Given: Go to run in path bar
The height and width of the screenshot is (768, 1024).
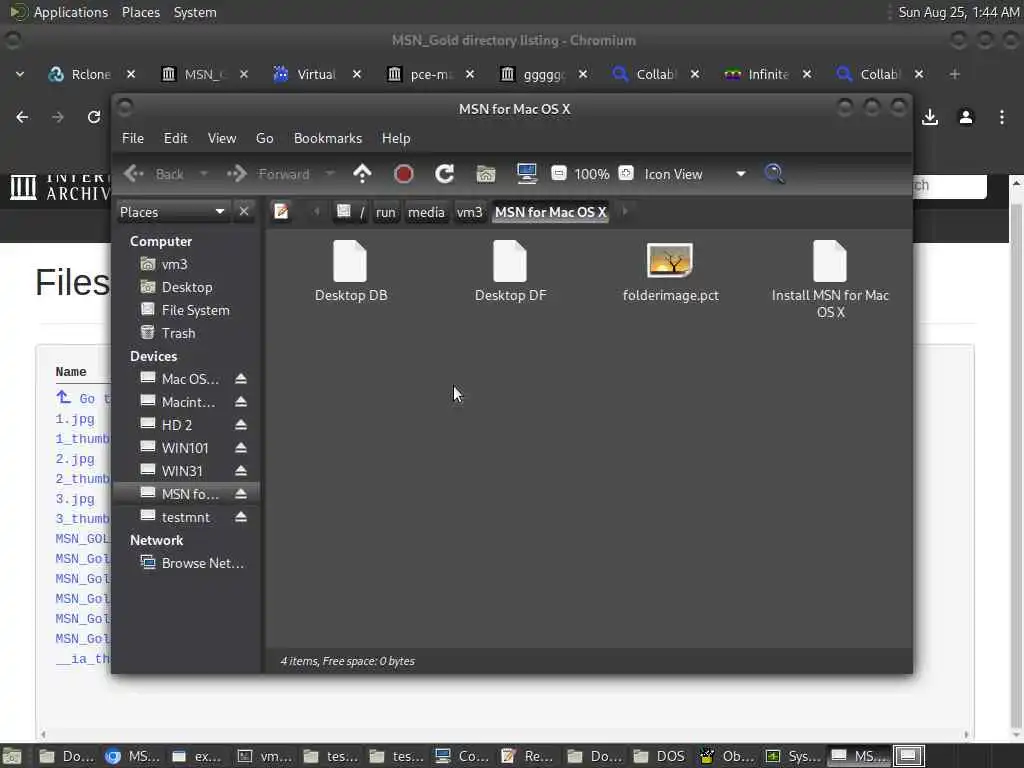Looking at the screenshot, I should 385,212.
